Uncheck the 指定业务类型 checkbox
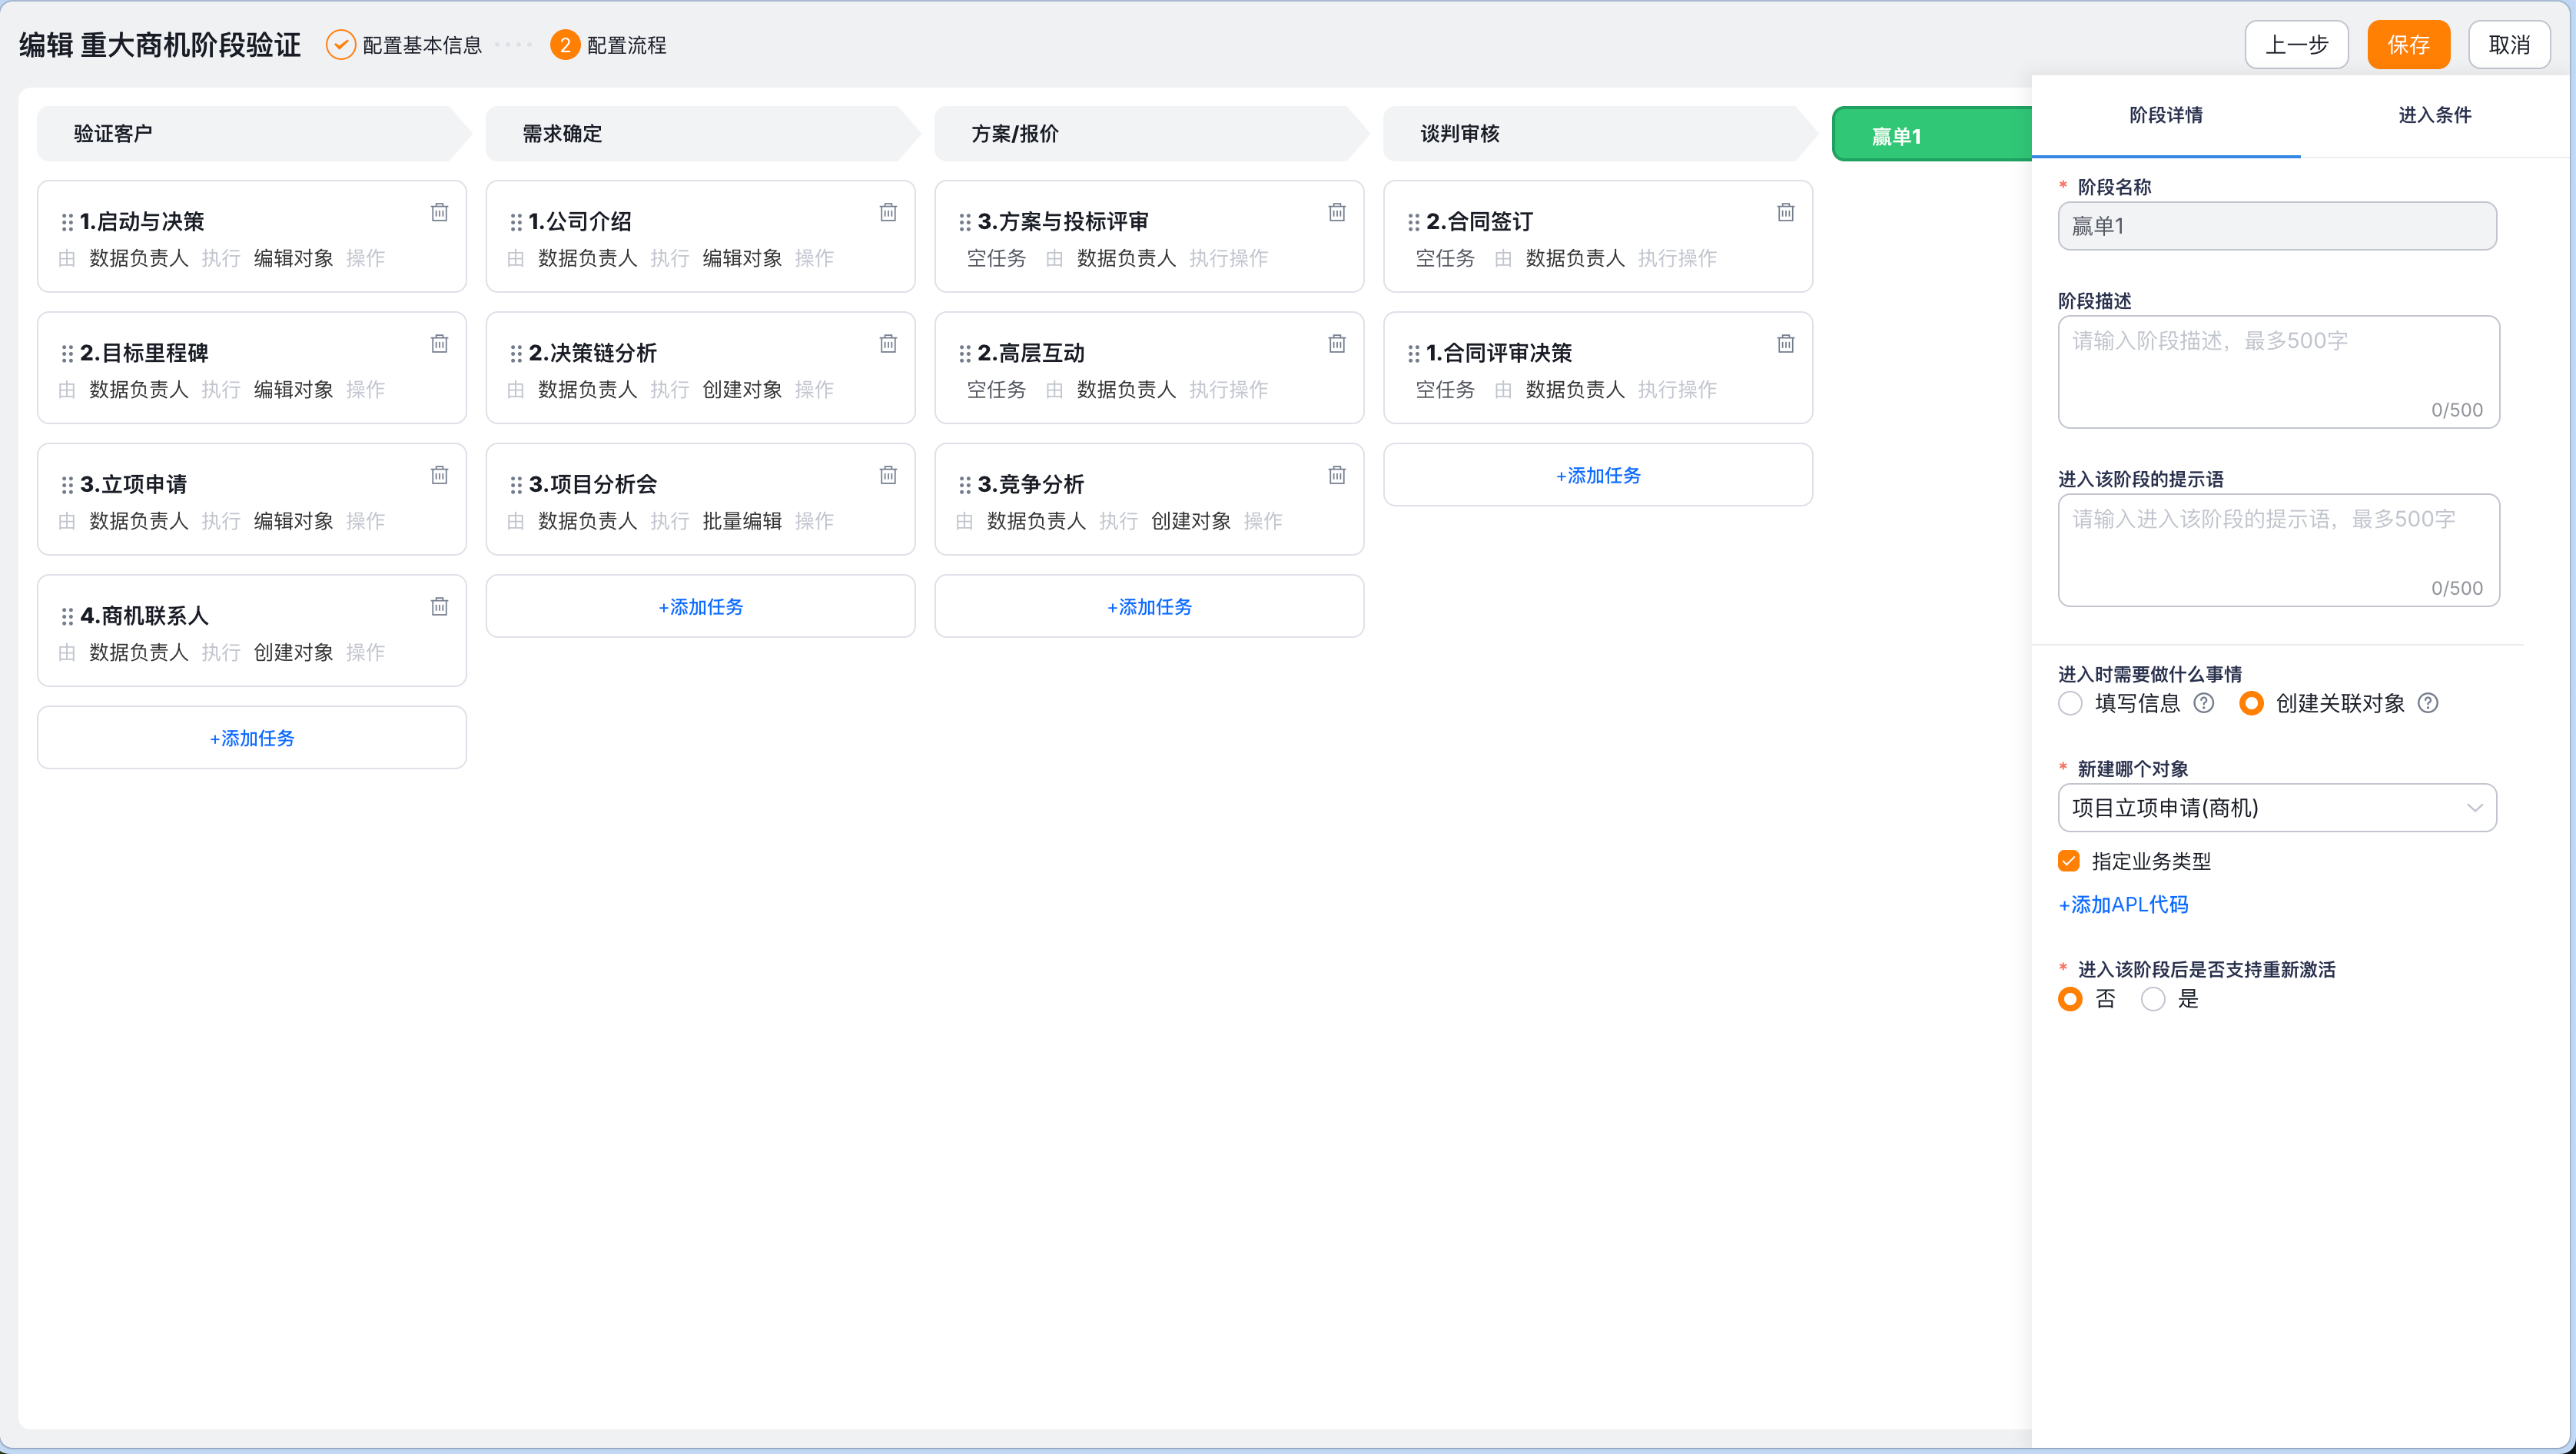 tap(2069, 861)
